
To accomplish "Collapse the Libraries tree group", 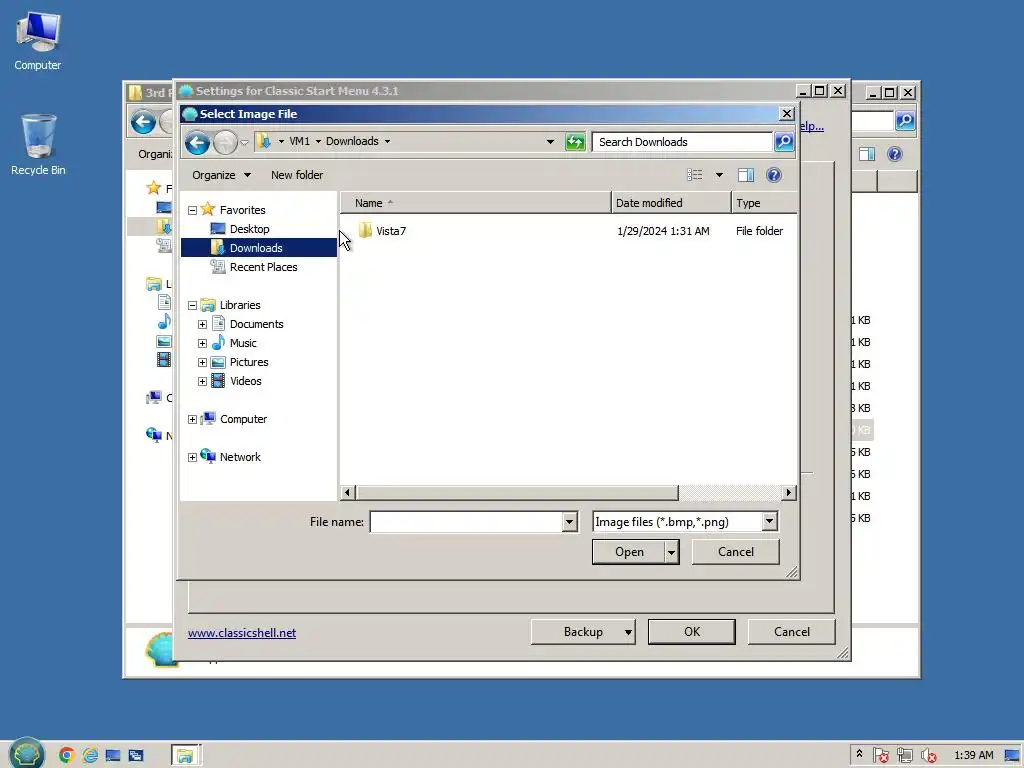I will tap(193, 305).
